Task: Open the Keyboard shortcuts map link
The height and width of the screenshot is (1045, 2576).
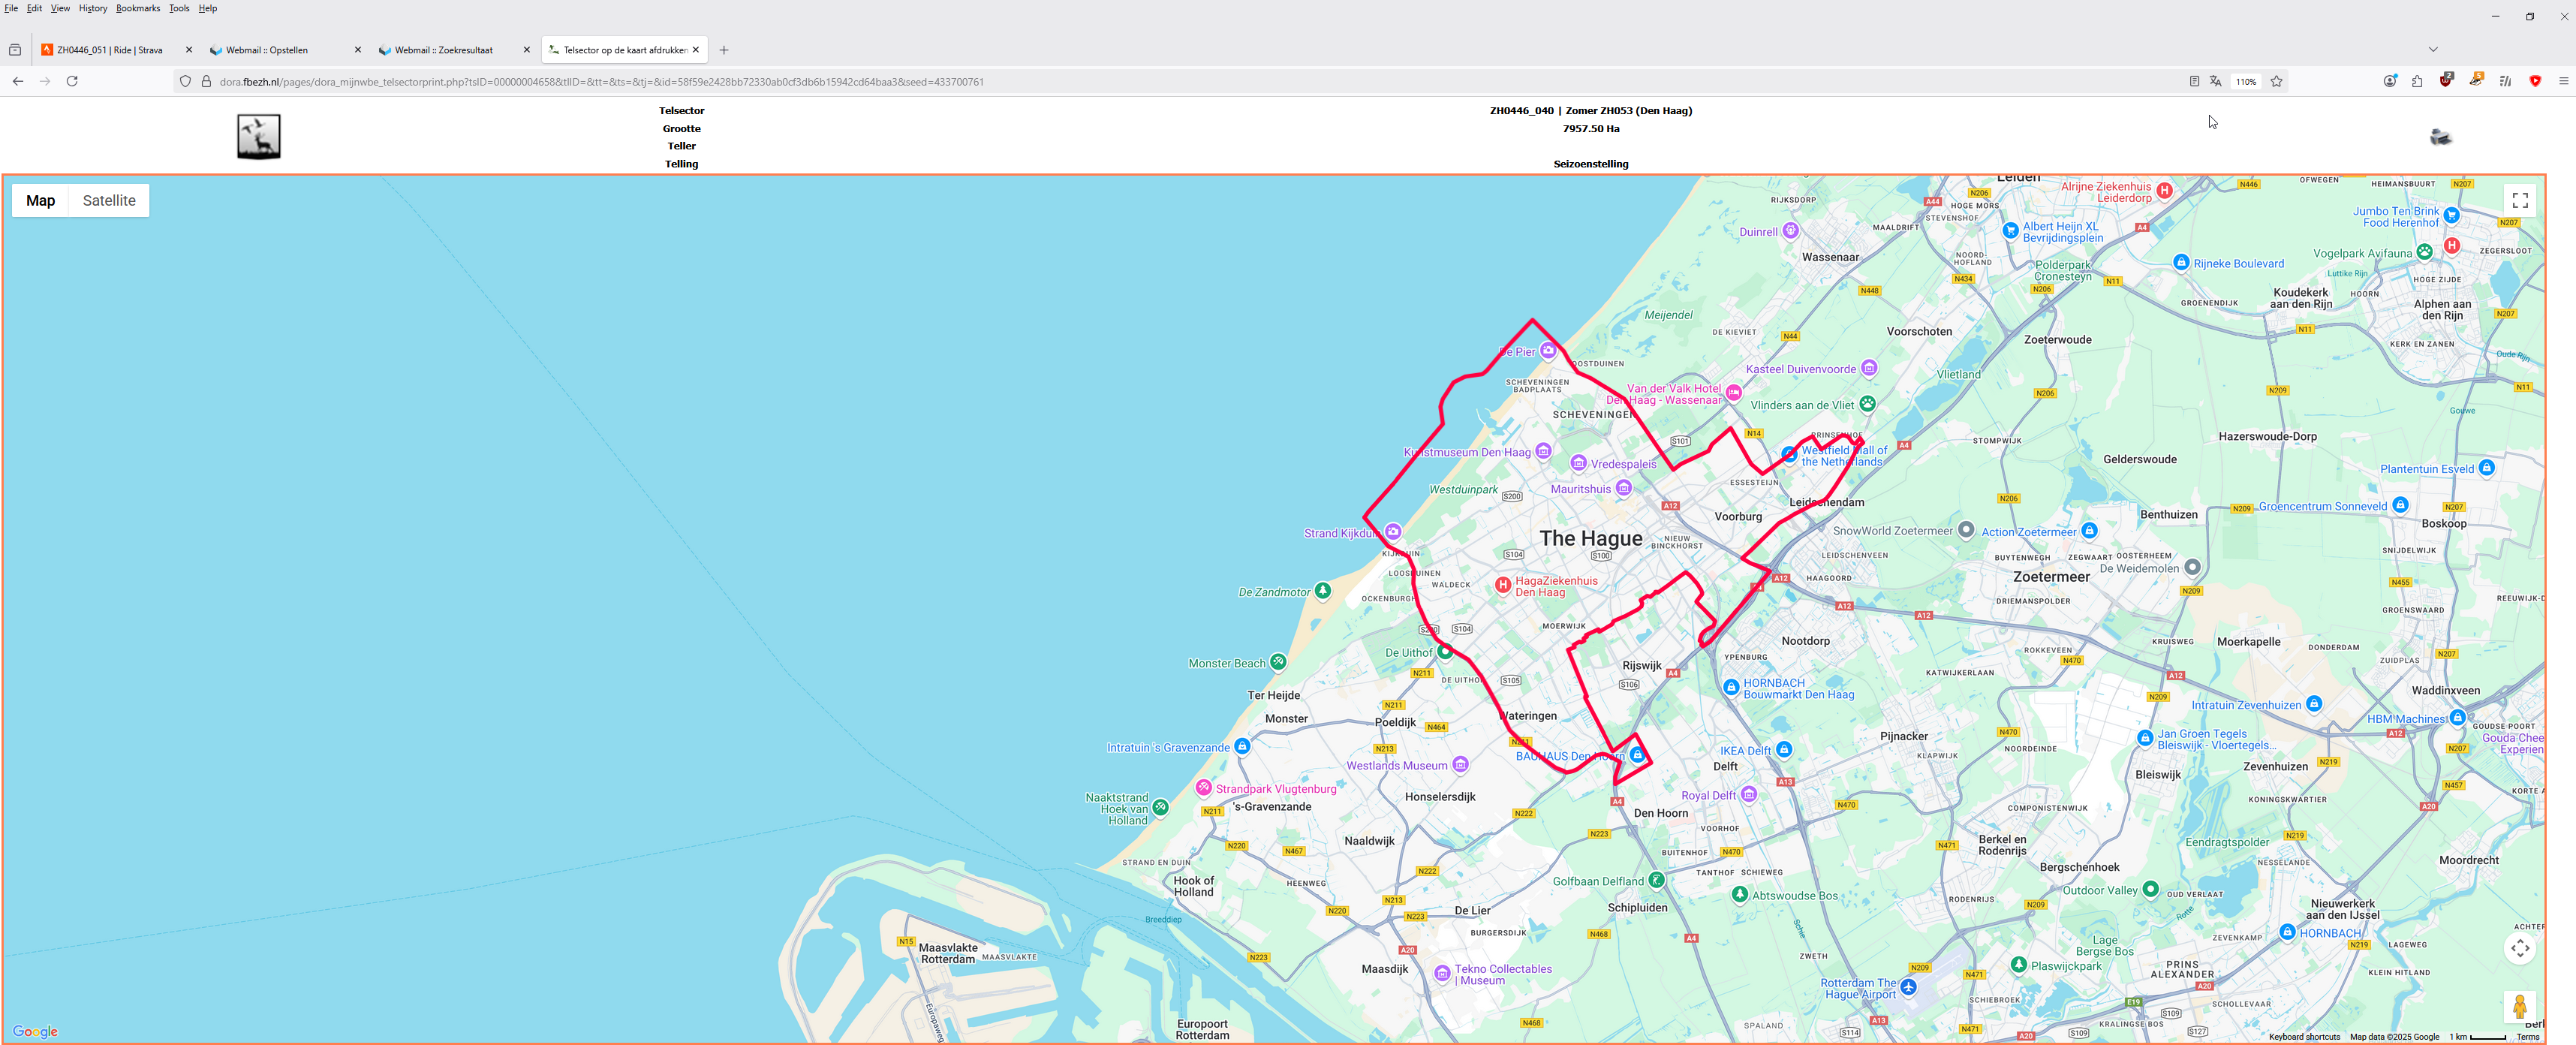Action: click(x=2304, y=1037)
